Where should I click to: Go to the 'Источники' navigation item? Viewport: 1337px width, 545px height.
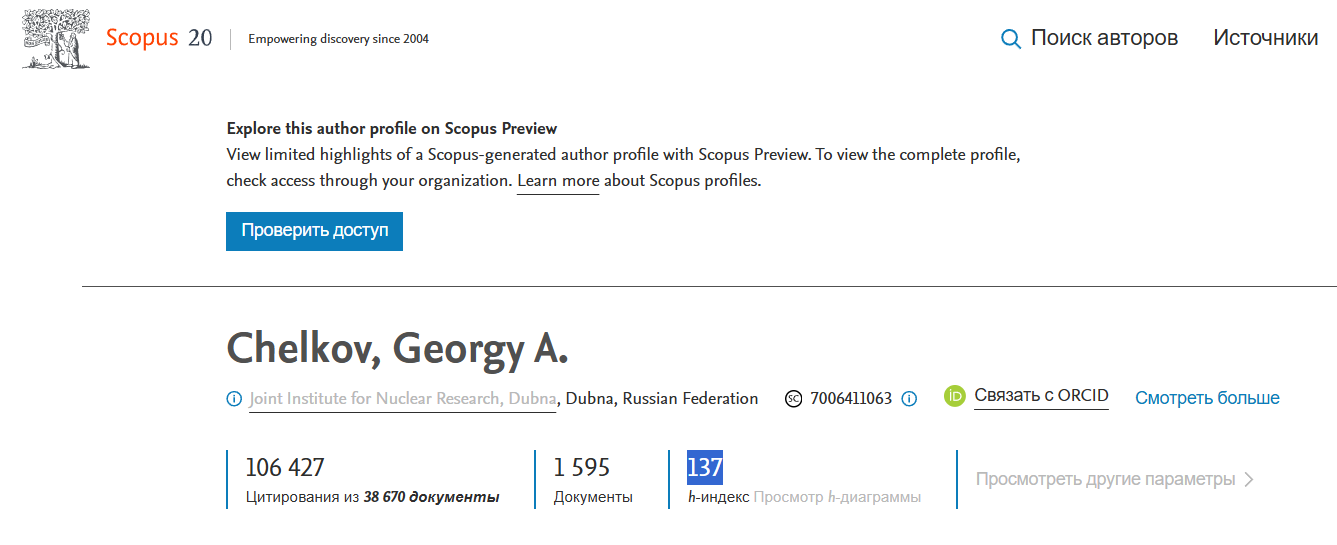pyautogui.click(x=1265, y=38)
